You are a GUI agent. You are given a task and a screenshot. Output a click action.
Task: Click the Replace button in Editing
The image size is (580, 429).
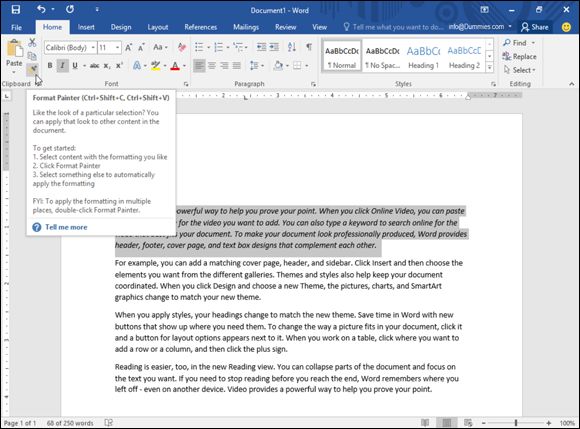tap(519, 57)
